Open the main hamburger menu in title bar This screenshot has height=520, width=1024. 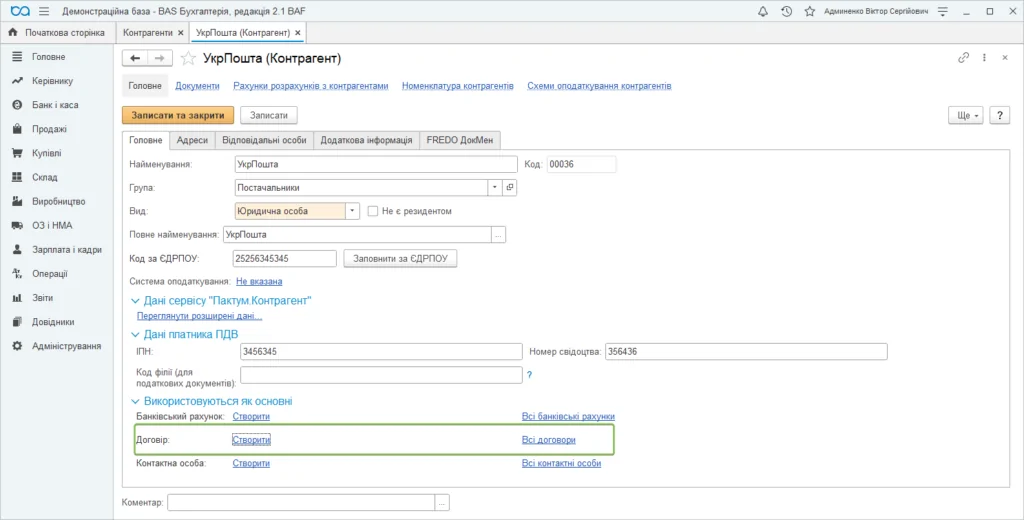44,11
